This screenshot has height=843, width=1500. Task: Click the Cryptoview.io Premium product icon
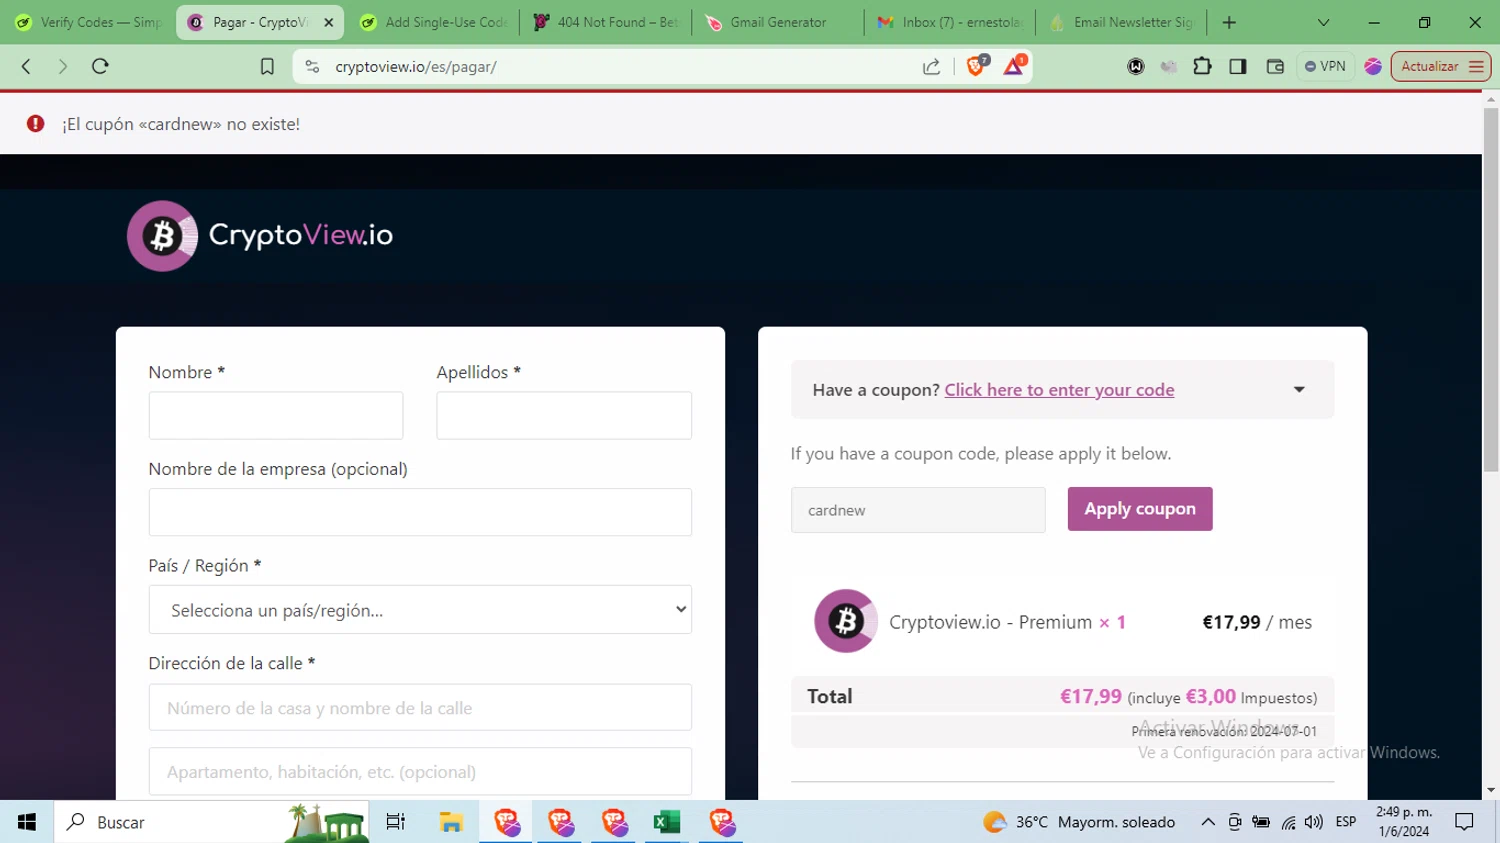coord(846,621)
